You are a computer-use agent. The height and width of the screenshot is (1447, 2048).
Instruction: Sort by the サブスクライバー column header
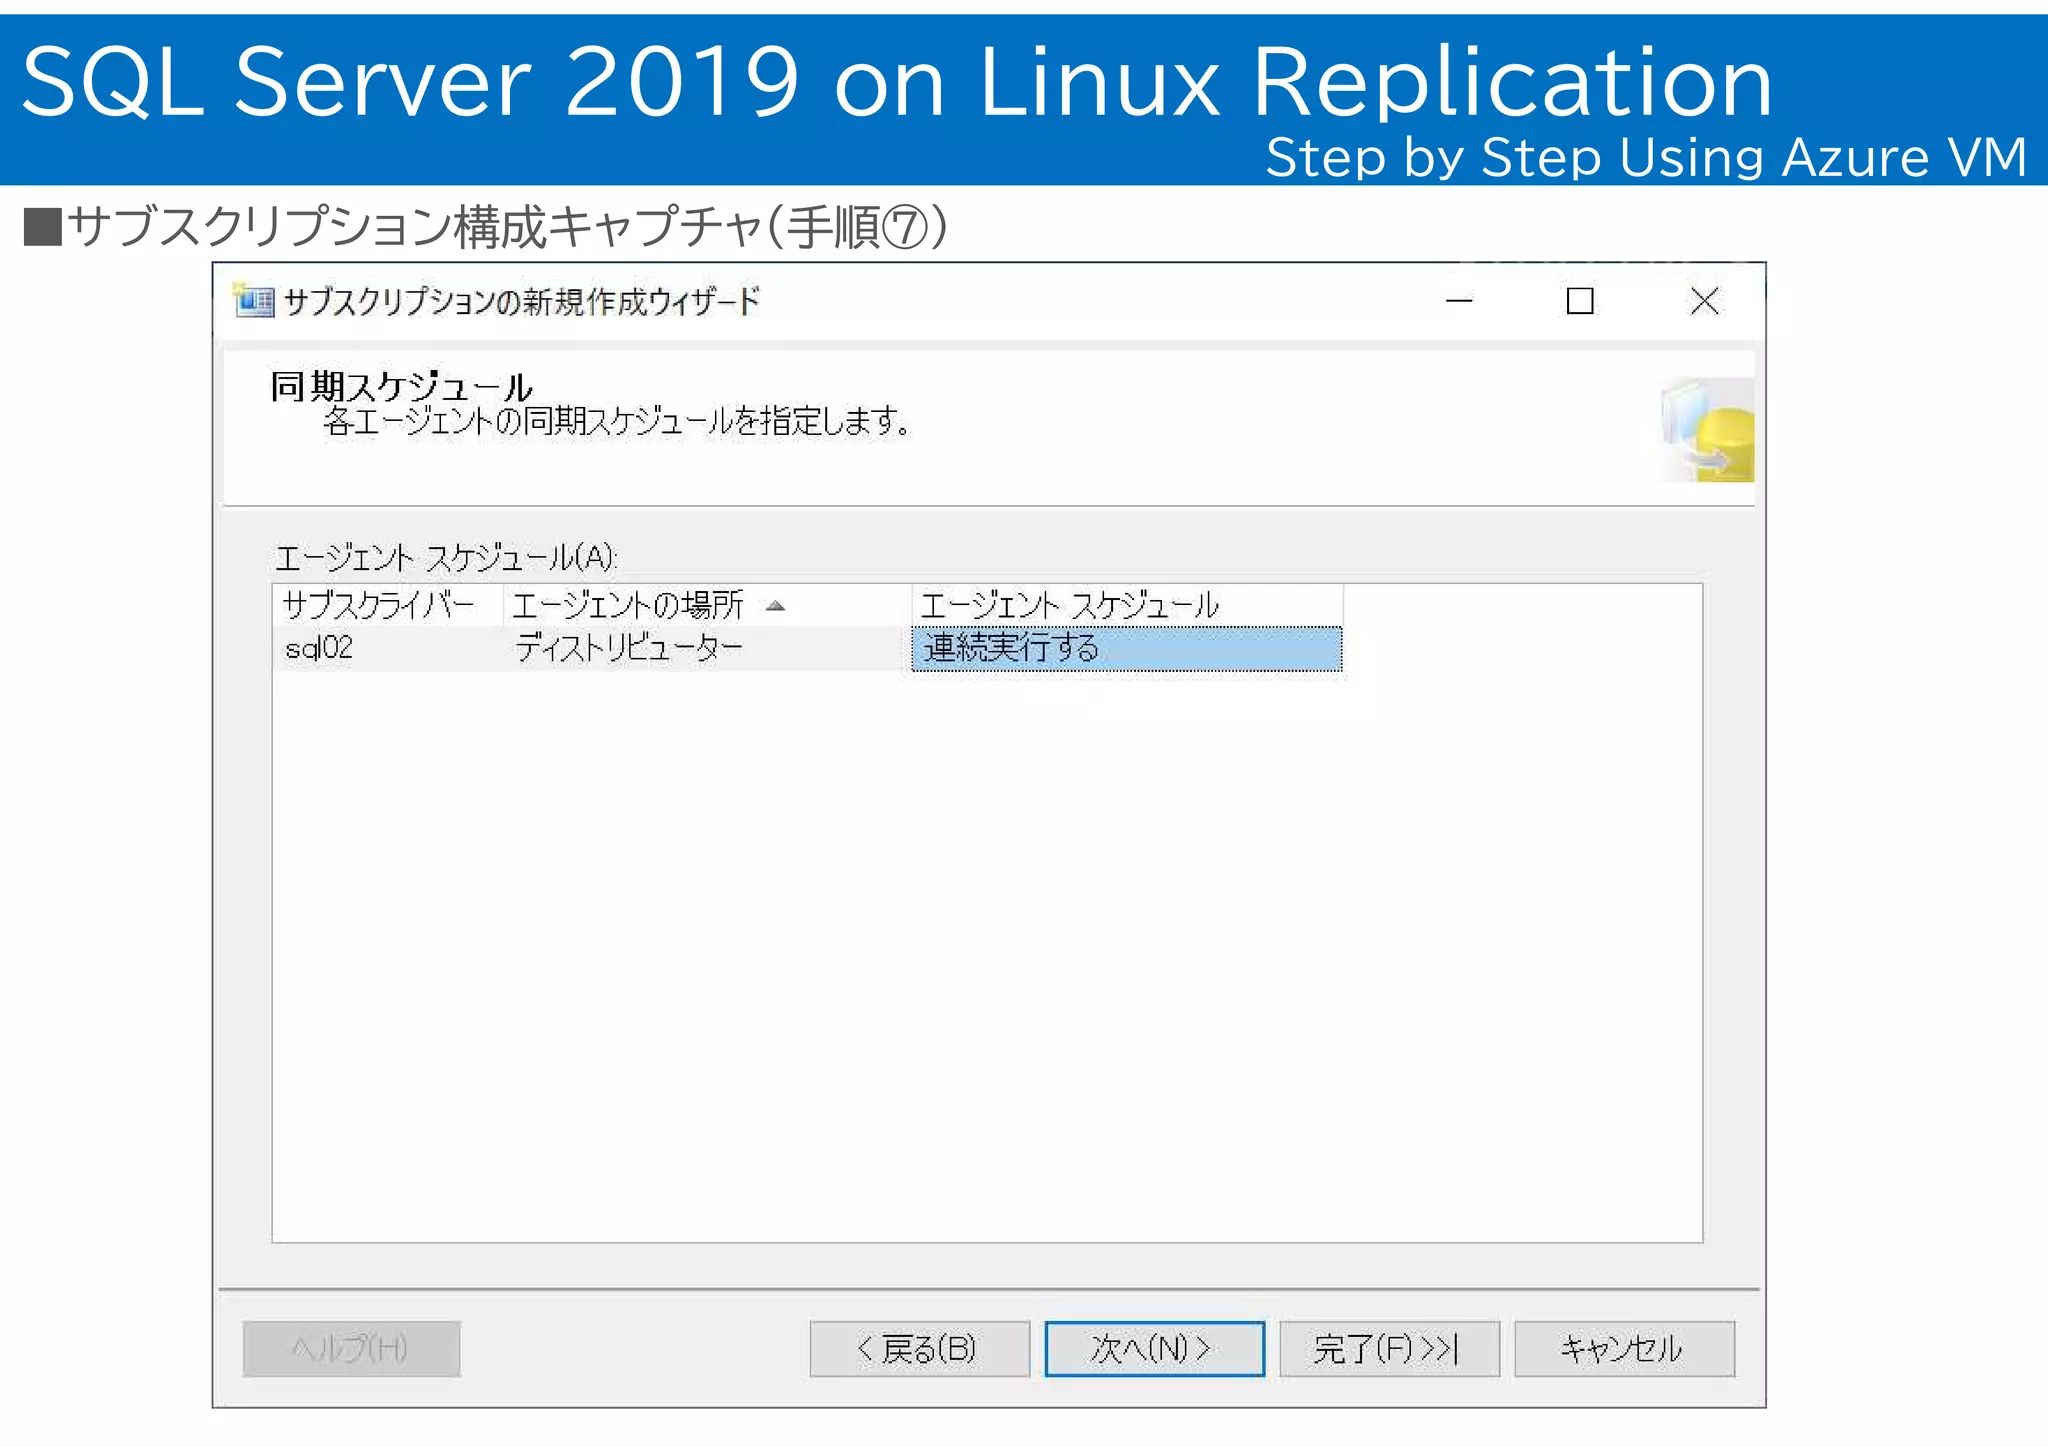tap(388, 605)
